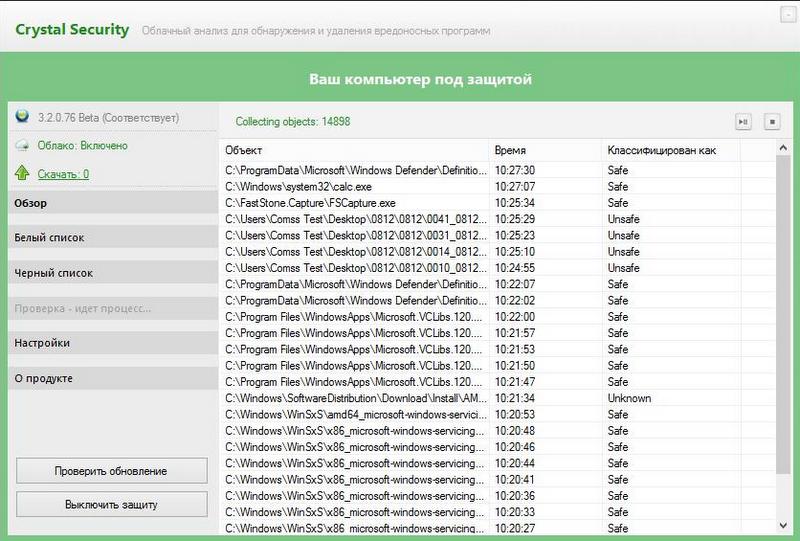Click the window control at top right

click(x=788, y=14)
